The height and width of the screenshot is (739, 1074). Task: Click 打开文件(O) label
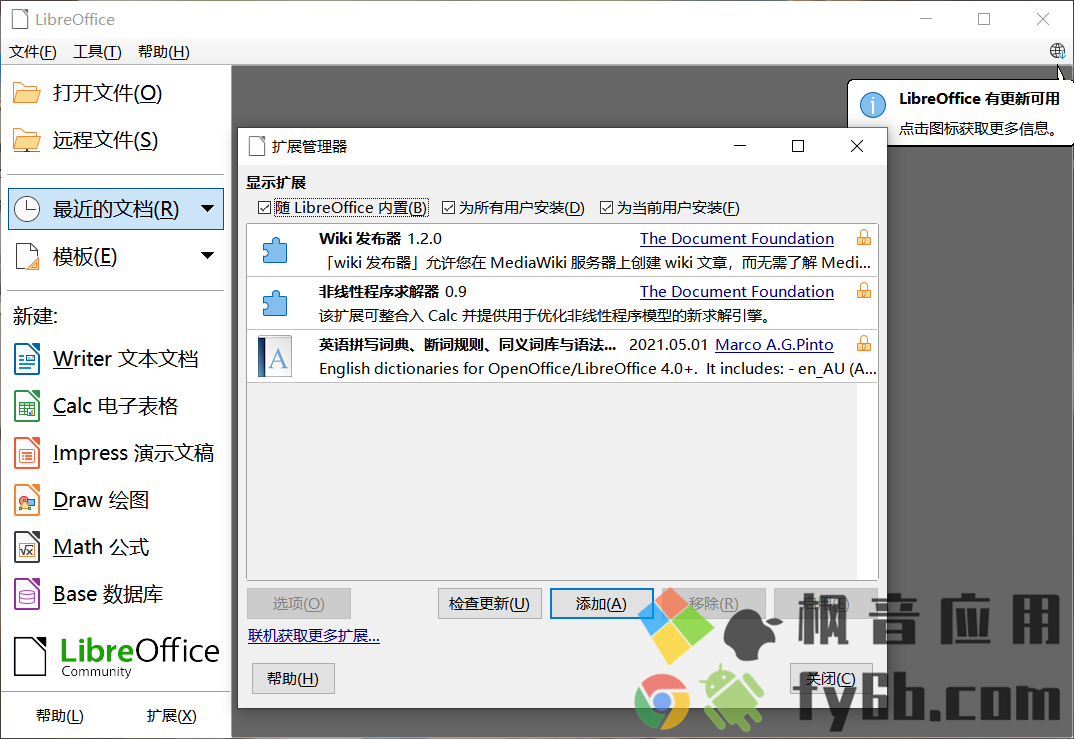(108, 93)
